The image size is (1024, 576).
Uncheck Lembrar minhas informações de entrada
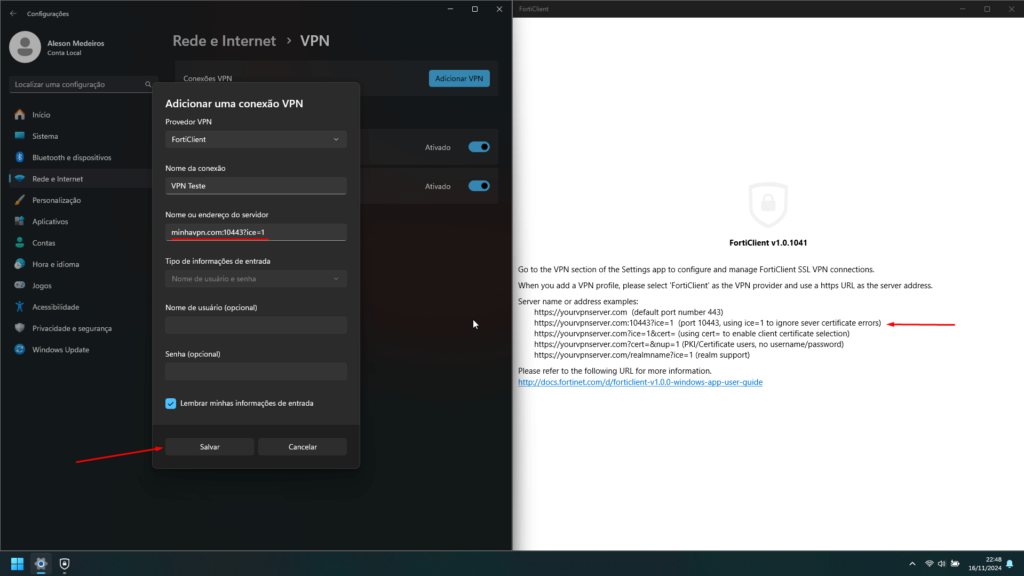pos(170,404)
